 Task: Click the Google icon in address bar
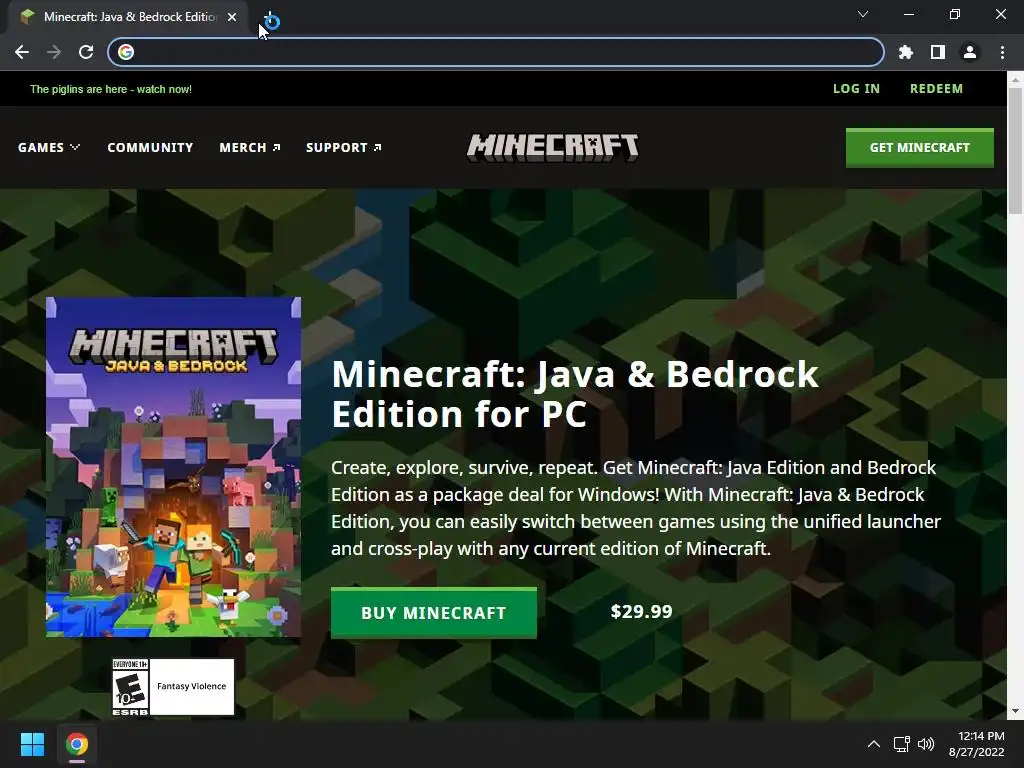126,52
